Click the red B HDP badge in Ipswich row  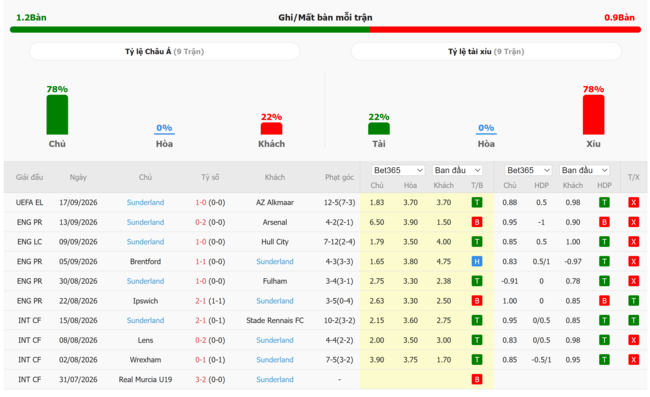click(x=604, y=301)
